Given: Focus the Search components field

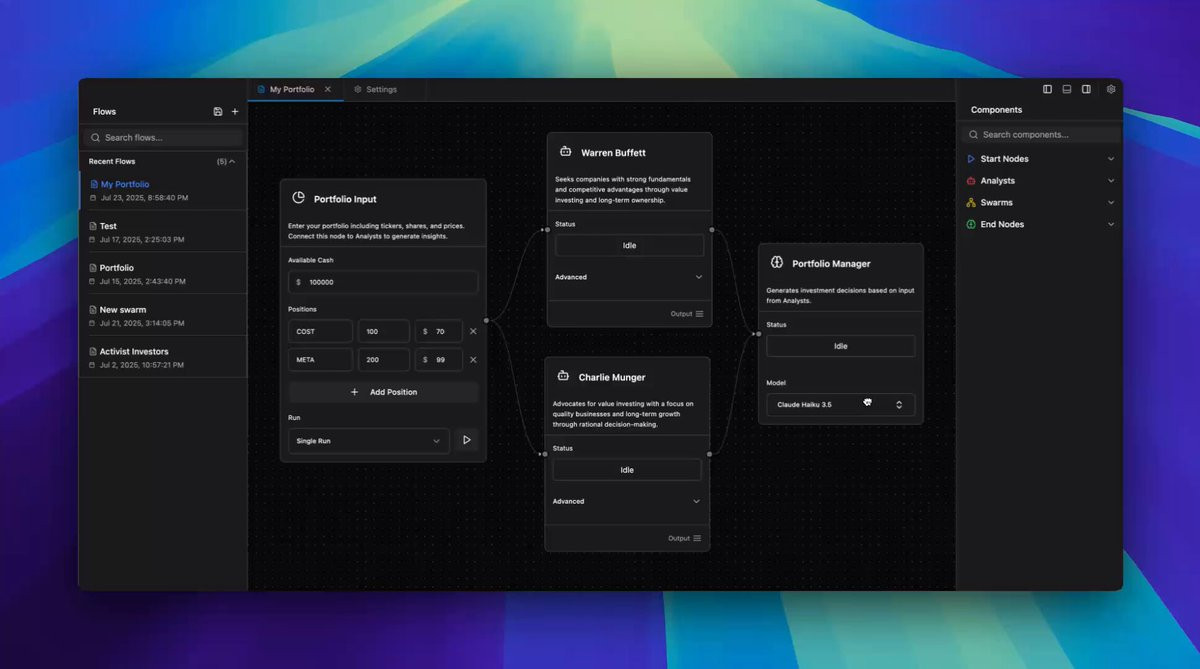Looking at the screenshot, I should coord(1041,135).
